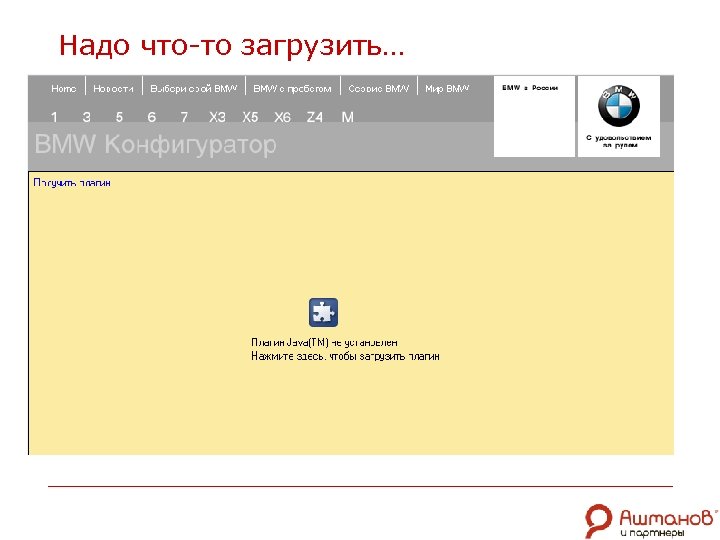Select the Z4 model link
Viewport: 720px width, 540px height.
(x=315, y=118)
